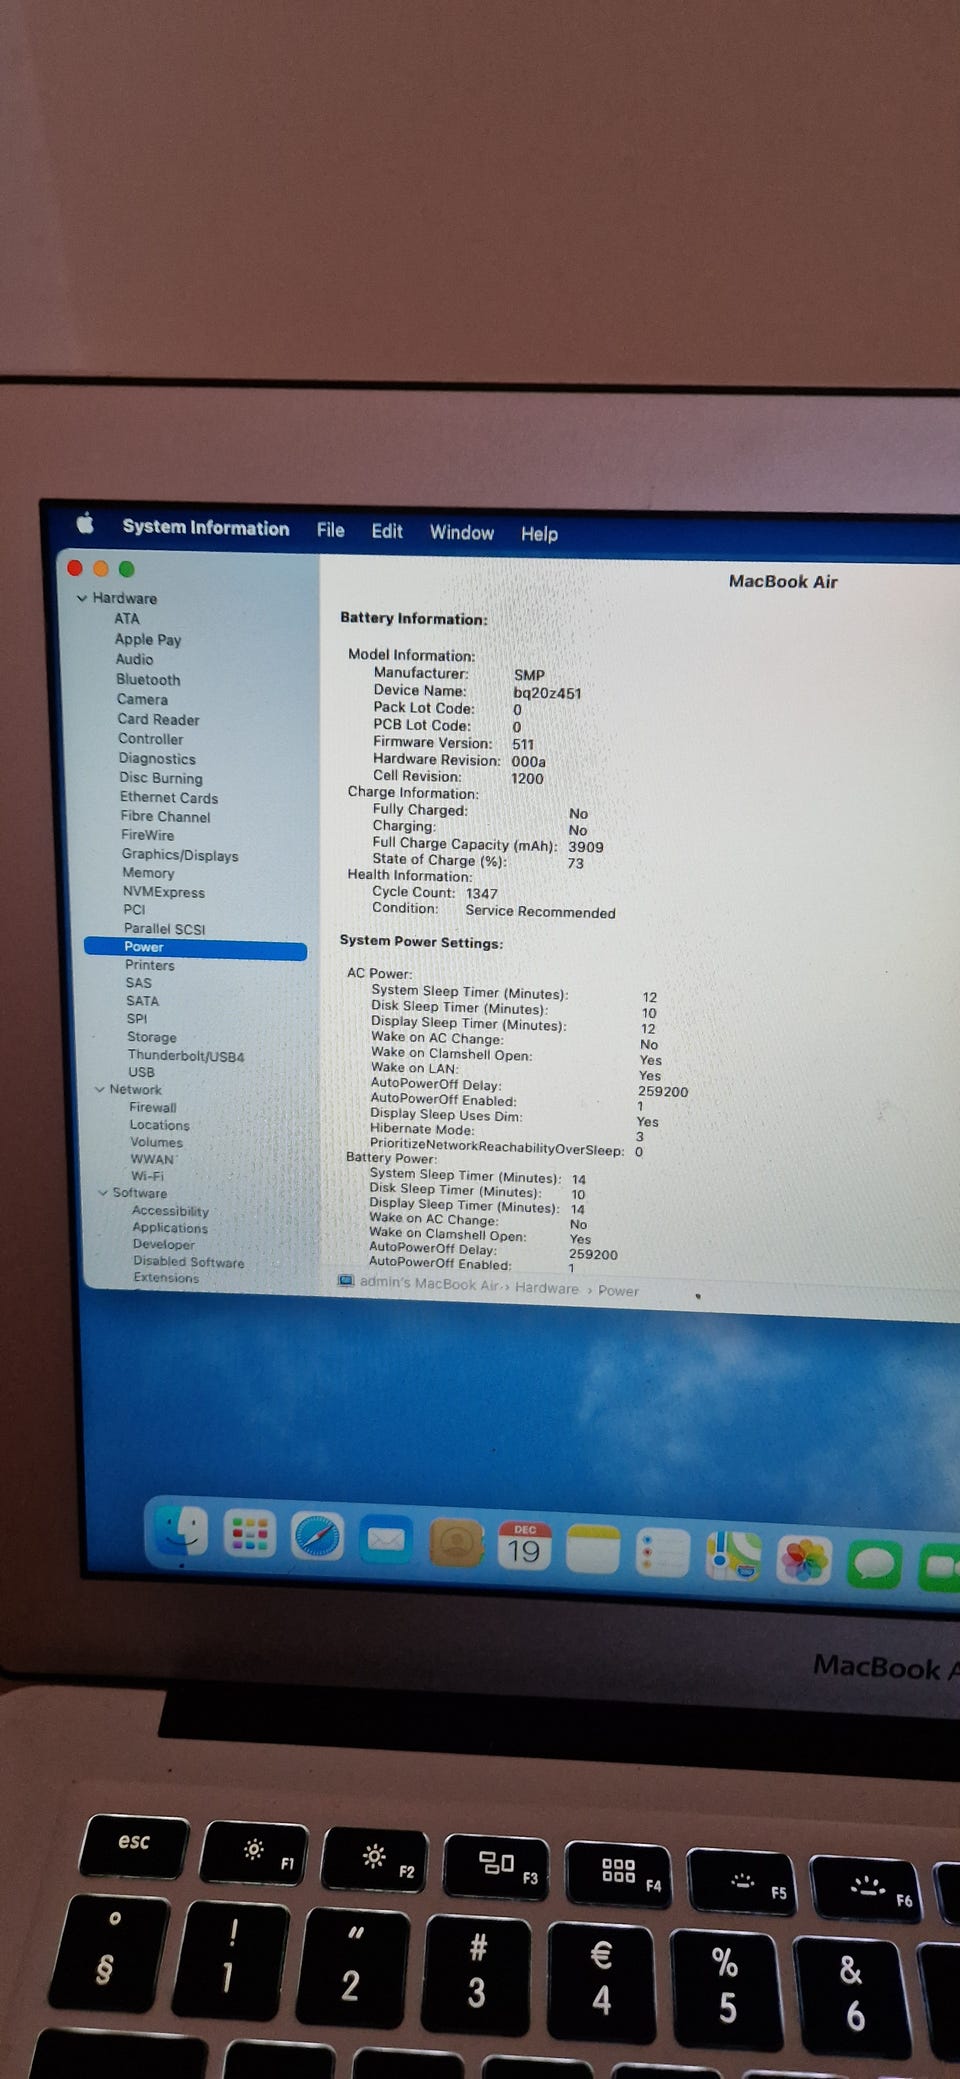Open the Help menu
The image size is (960, 2079).
pos(539,533)
